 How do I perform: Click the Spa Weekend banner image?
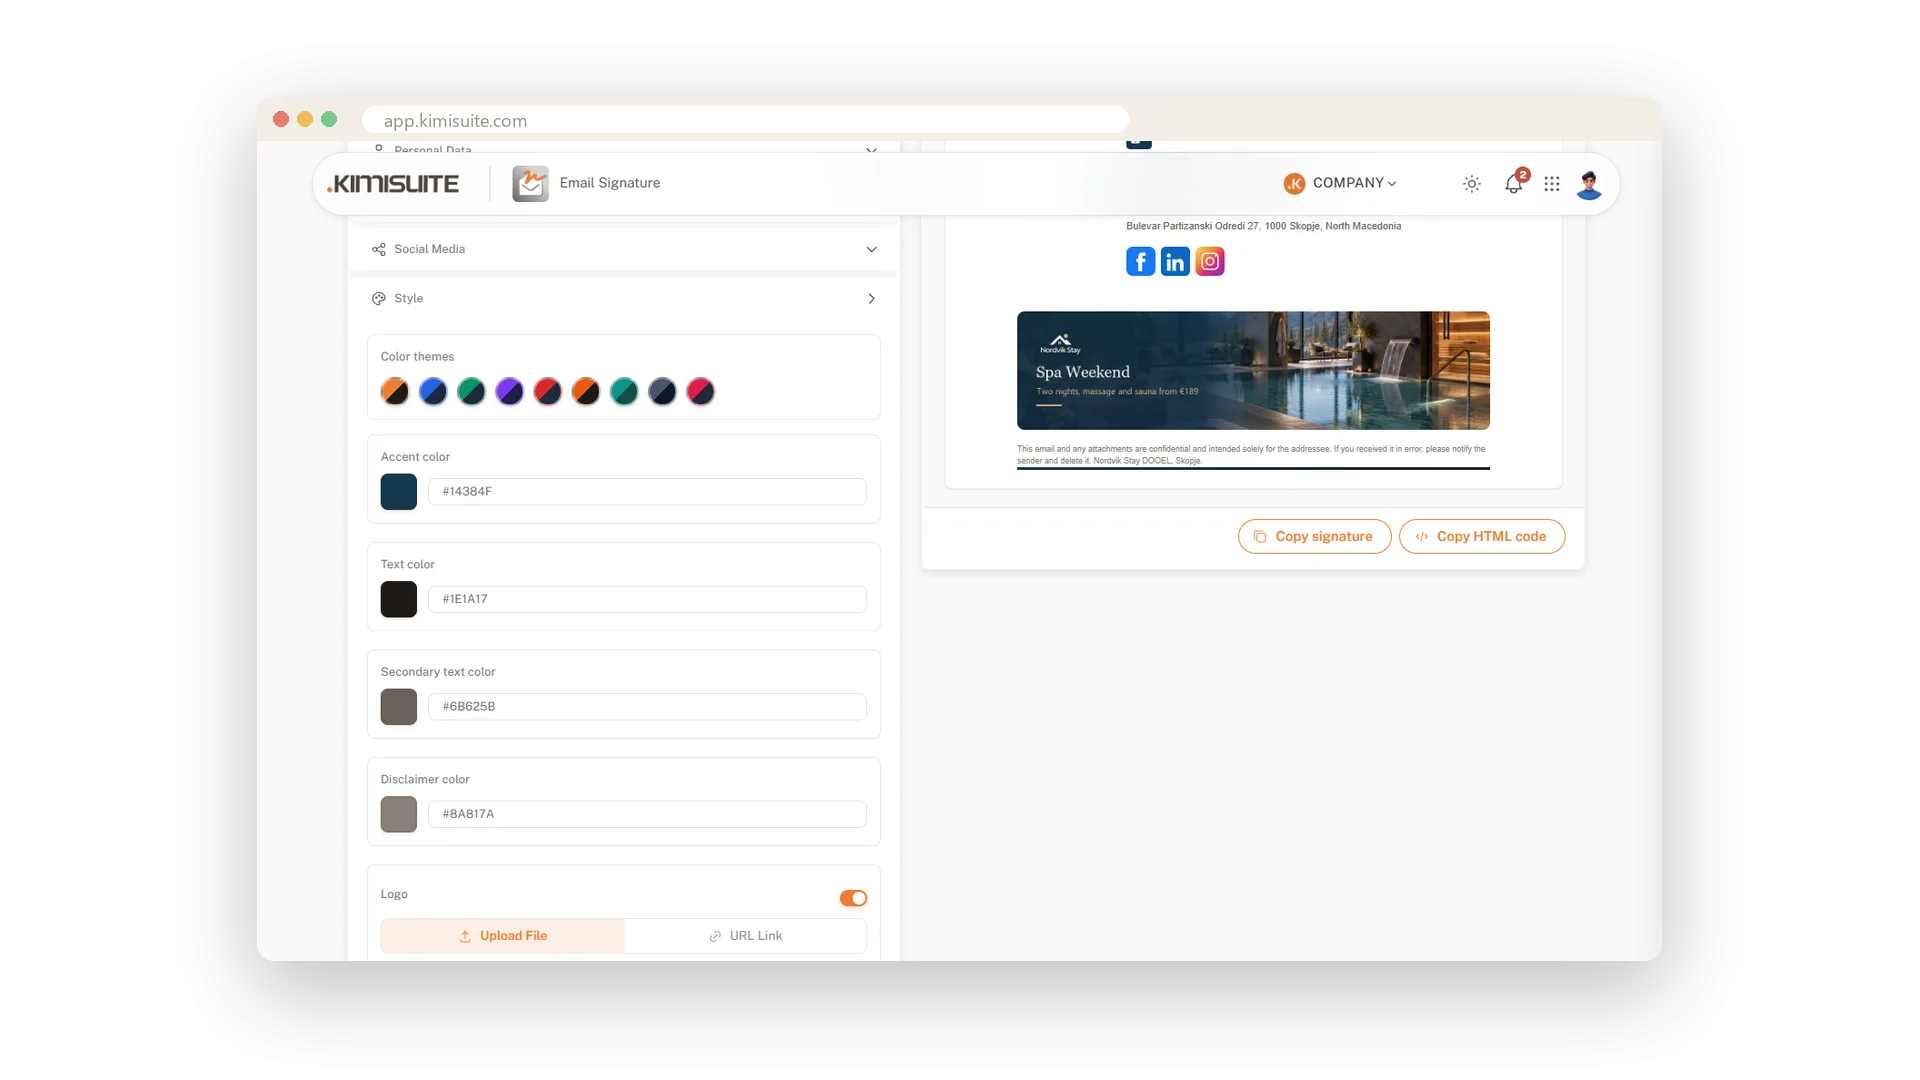coord(1253,370)
